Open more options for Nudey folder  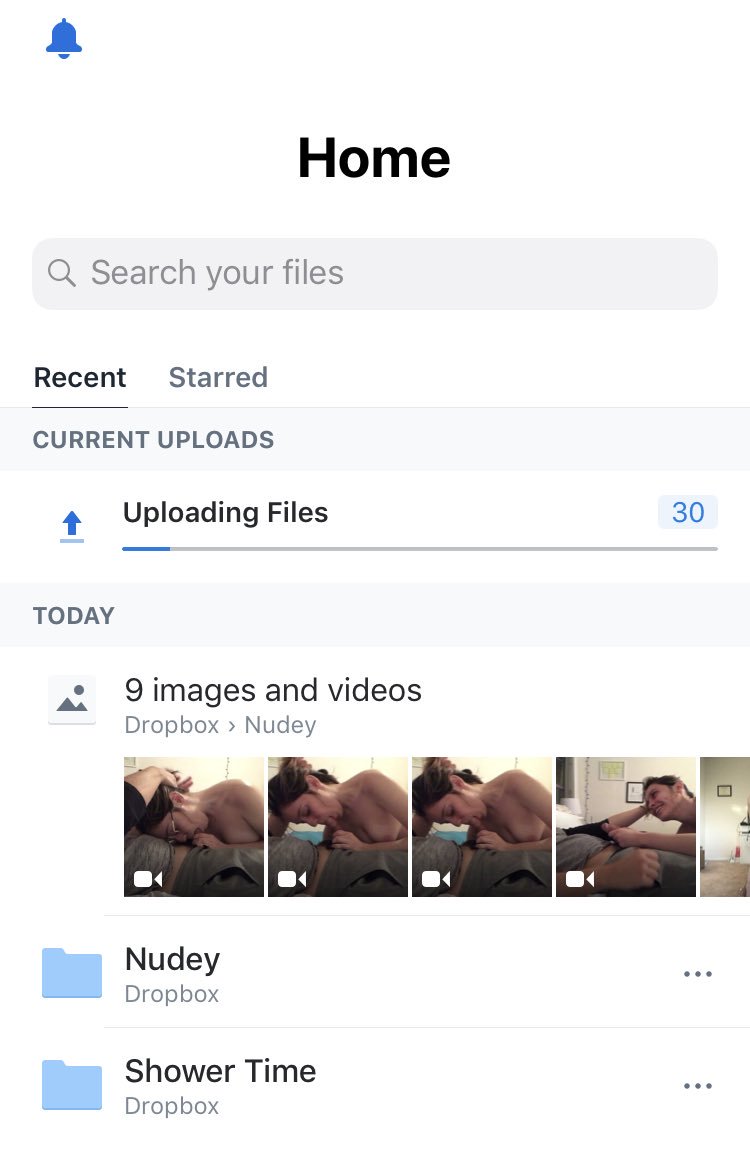pos(698,974)
